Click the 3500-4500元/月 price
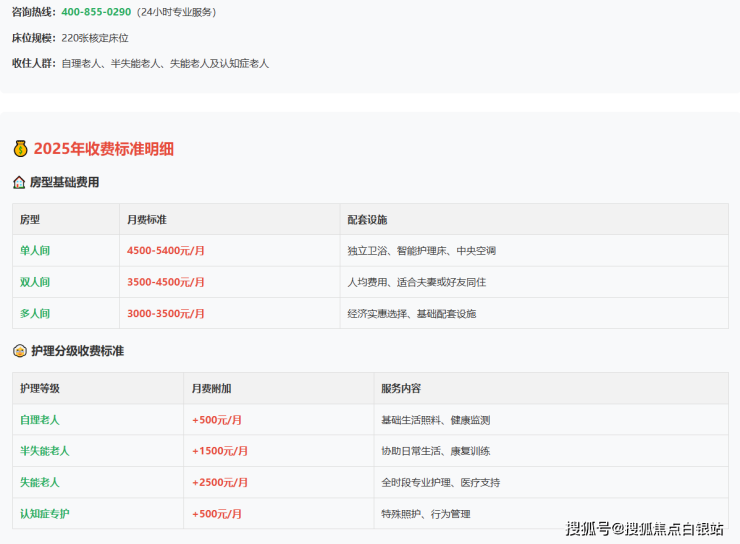Image resolution: width=740 pixels, height=544 pixels. tap(166, 282)
